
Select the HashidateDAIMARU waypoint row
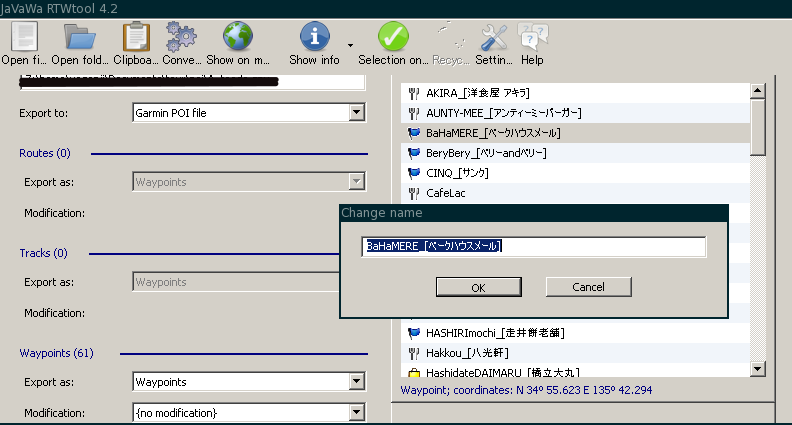pyautogui.click(x=576, y=370)
